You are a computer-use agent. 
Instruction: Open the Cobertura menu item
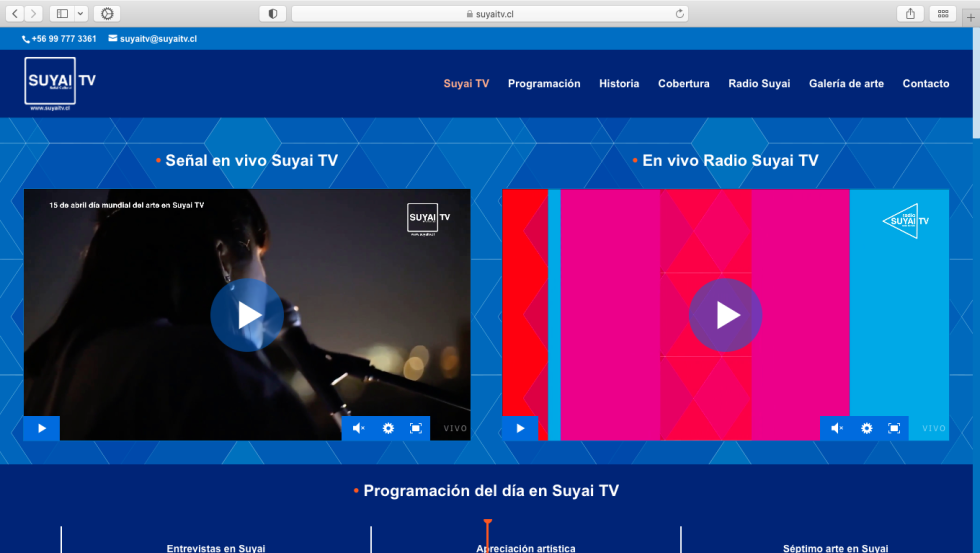click(x=683, y=84)
